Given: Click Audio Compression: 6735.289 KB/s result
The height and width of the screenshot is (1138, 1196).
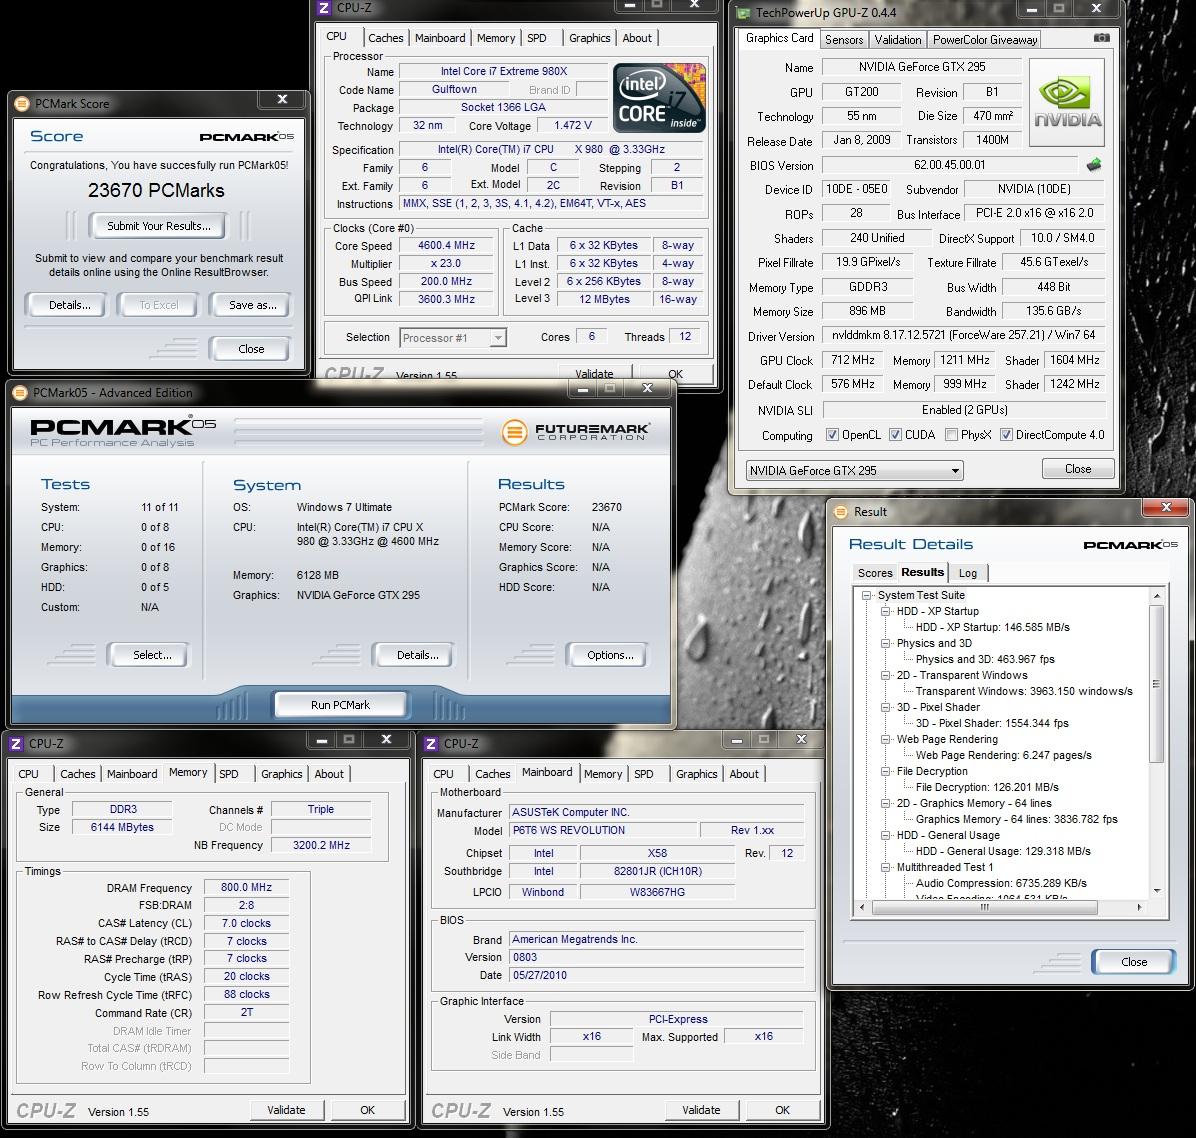Looking at the screenshot, I should 1001,883.
